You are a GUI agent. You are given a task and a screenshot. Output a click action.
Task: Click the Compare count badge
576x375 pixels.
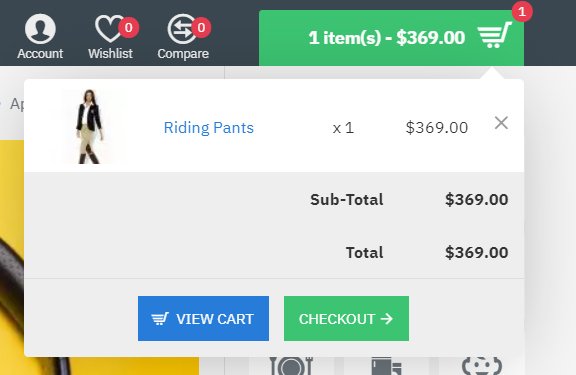point(201,28)
